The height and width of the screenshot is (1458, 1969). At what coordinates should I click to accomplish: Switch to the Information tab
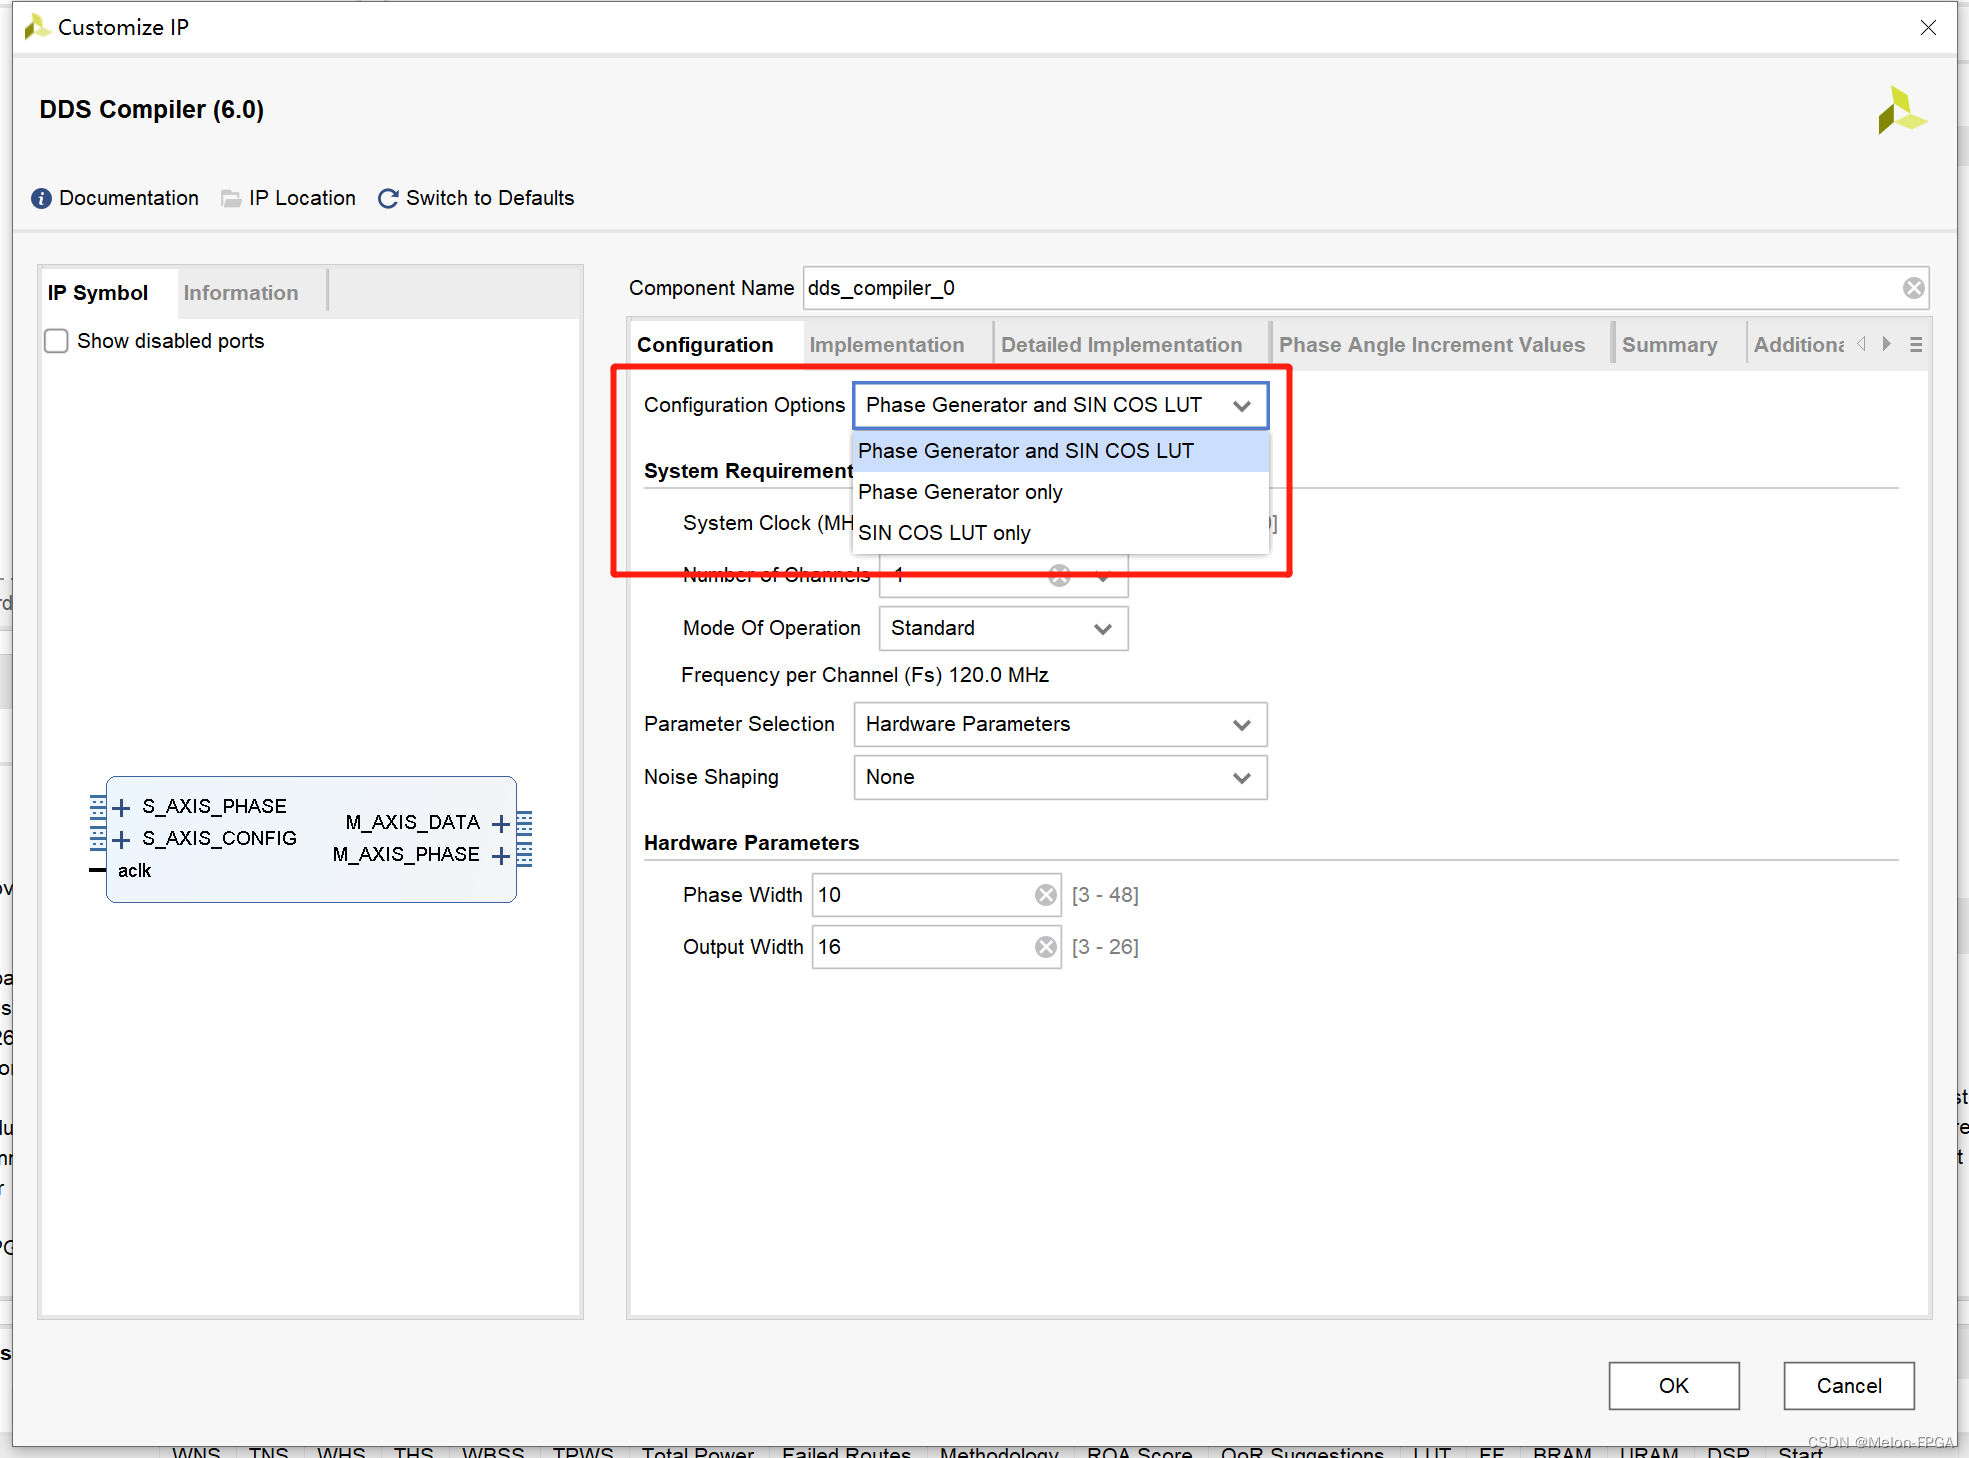(x=241, y=293)
